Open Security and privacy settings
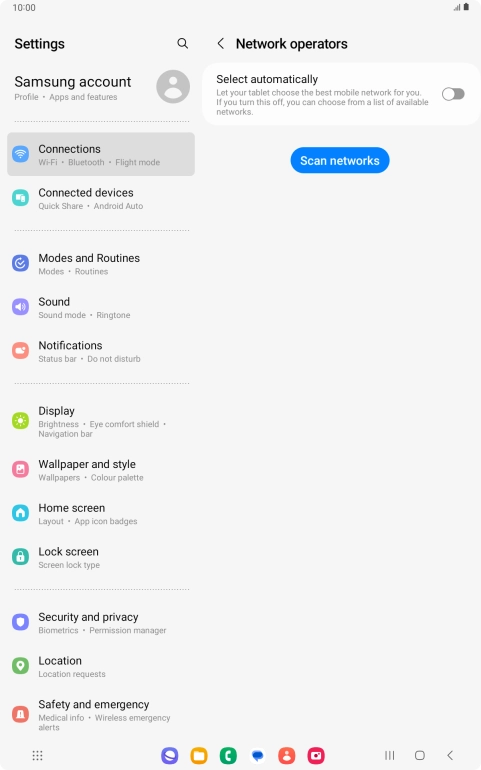The image size is (481, 770). pyautogui.click(x=101, y=623)
